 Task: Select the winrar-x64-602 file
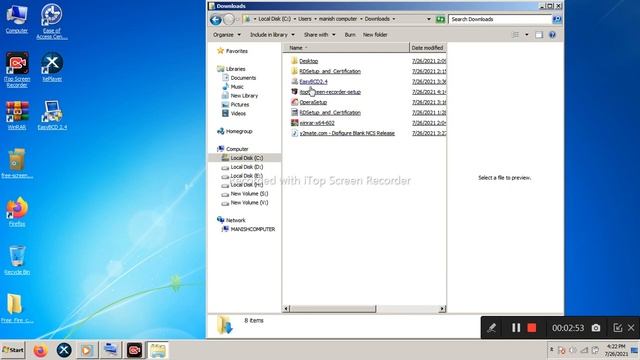tap(313, 123)
